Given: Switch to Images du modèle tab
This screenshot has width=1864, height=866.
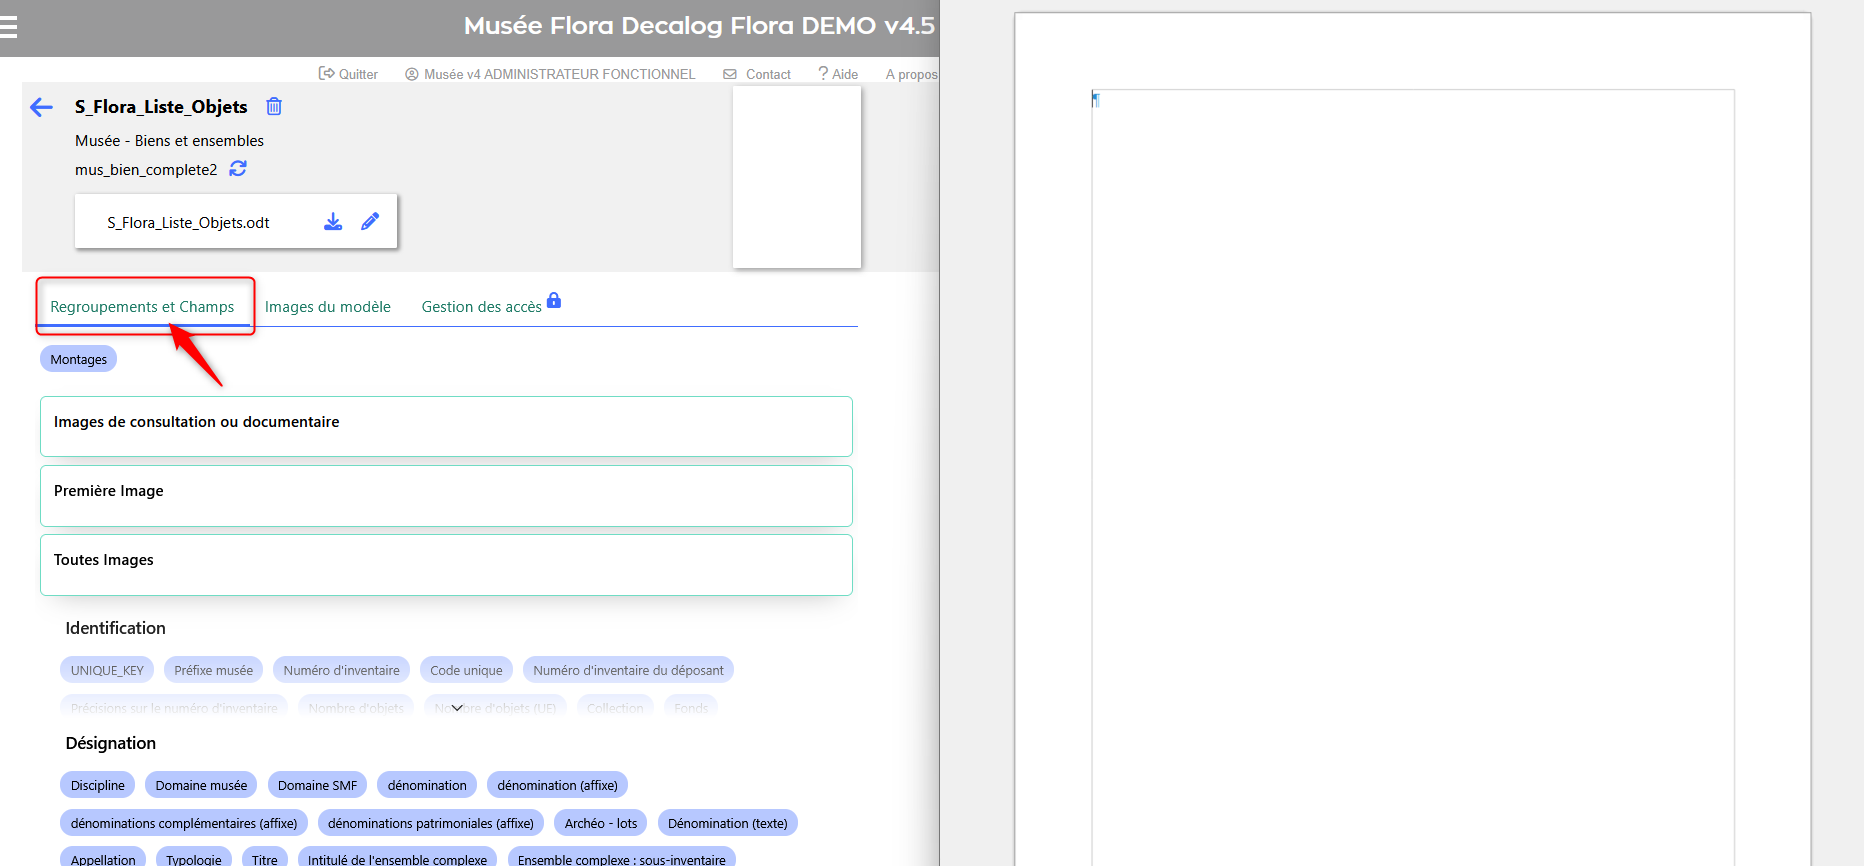Looking at the screenshot, I should (327, 307).
